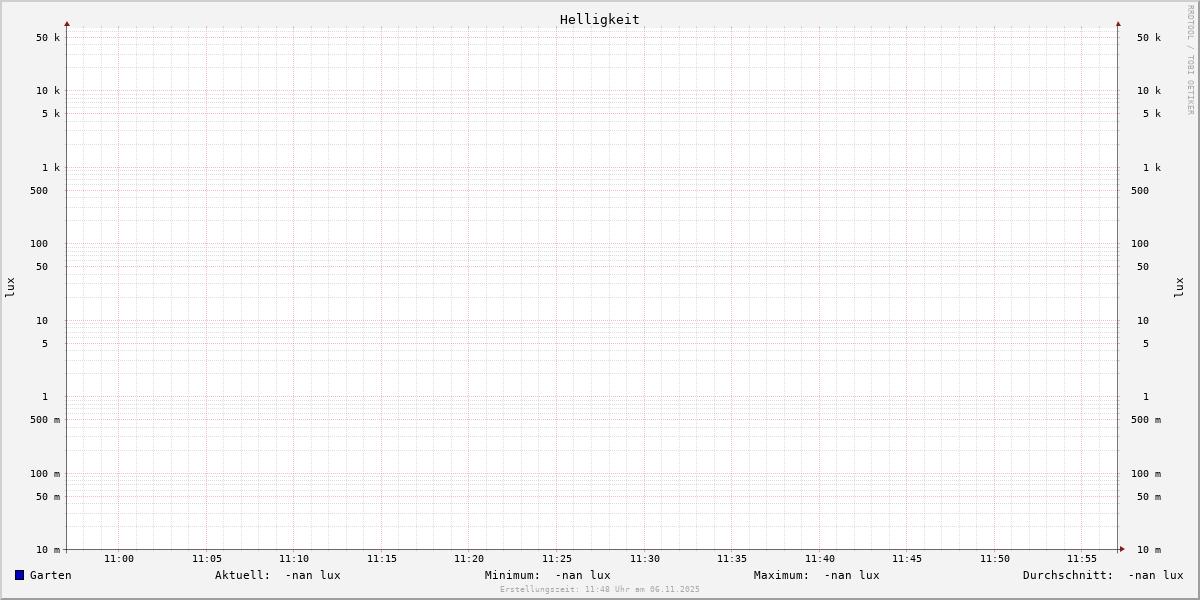The height and width of the screenshot is (600, 1200).
Task: Open the RRDTOOL / TOBI OETIKER watermark
Action: pos(1190,60)
